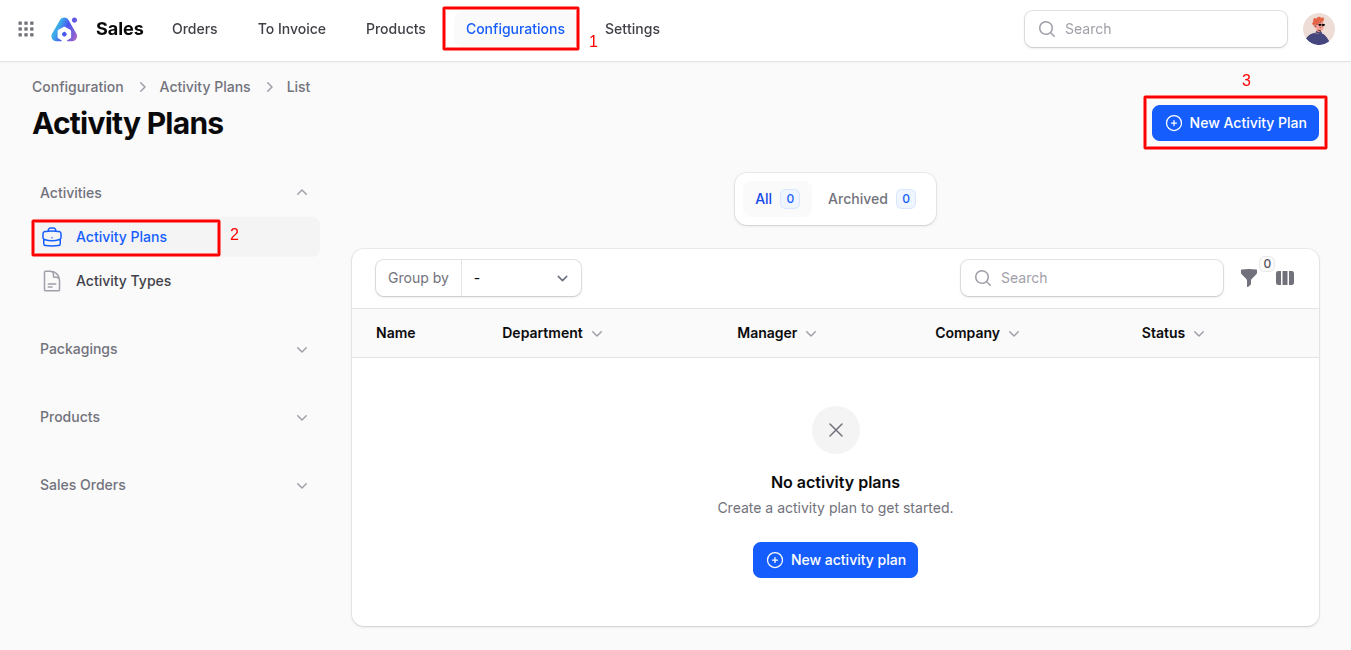Image resolution: width=1351 pixels, height=650 pixels.
Task: Open the optional columns selector icon
Action: pos(1285,278)
